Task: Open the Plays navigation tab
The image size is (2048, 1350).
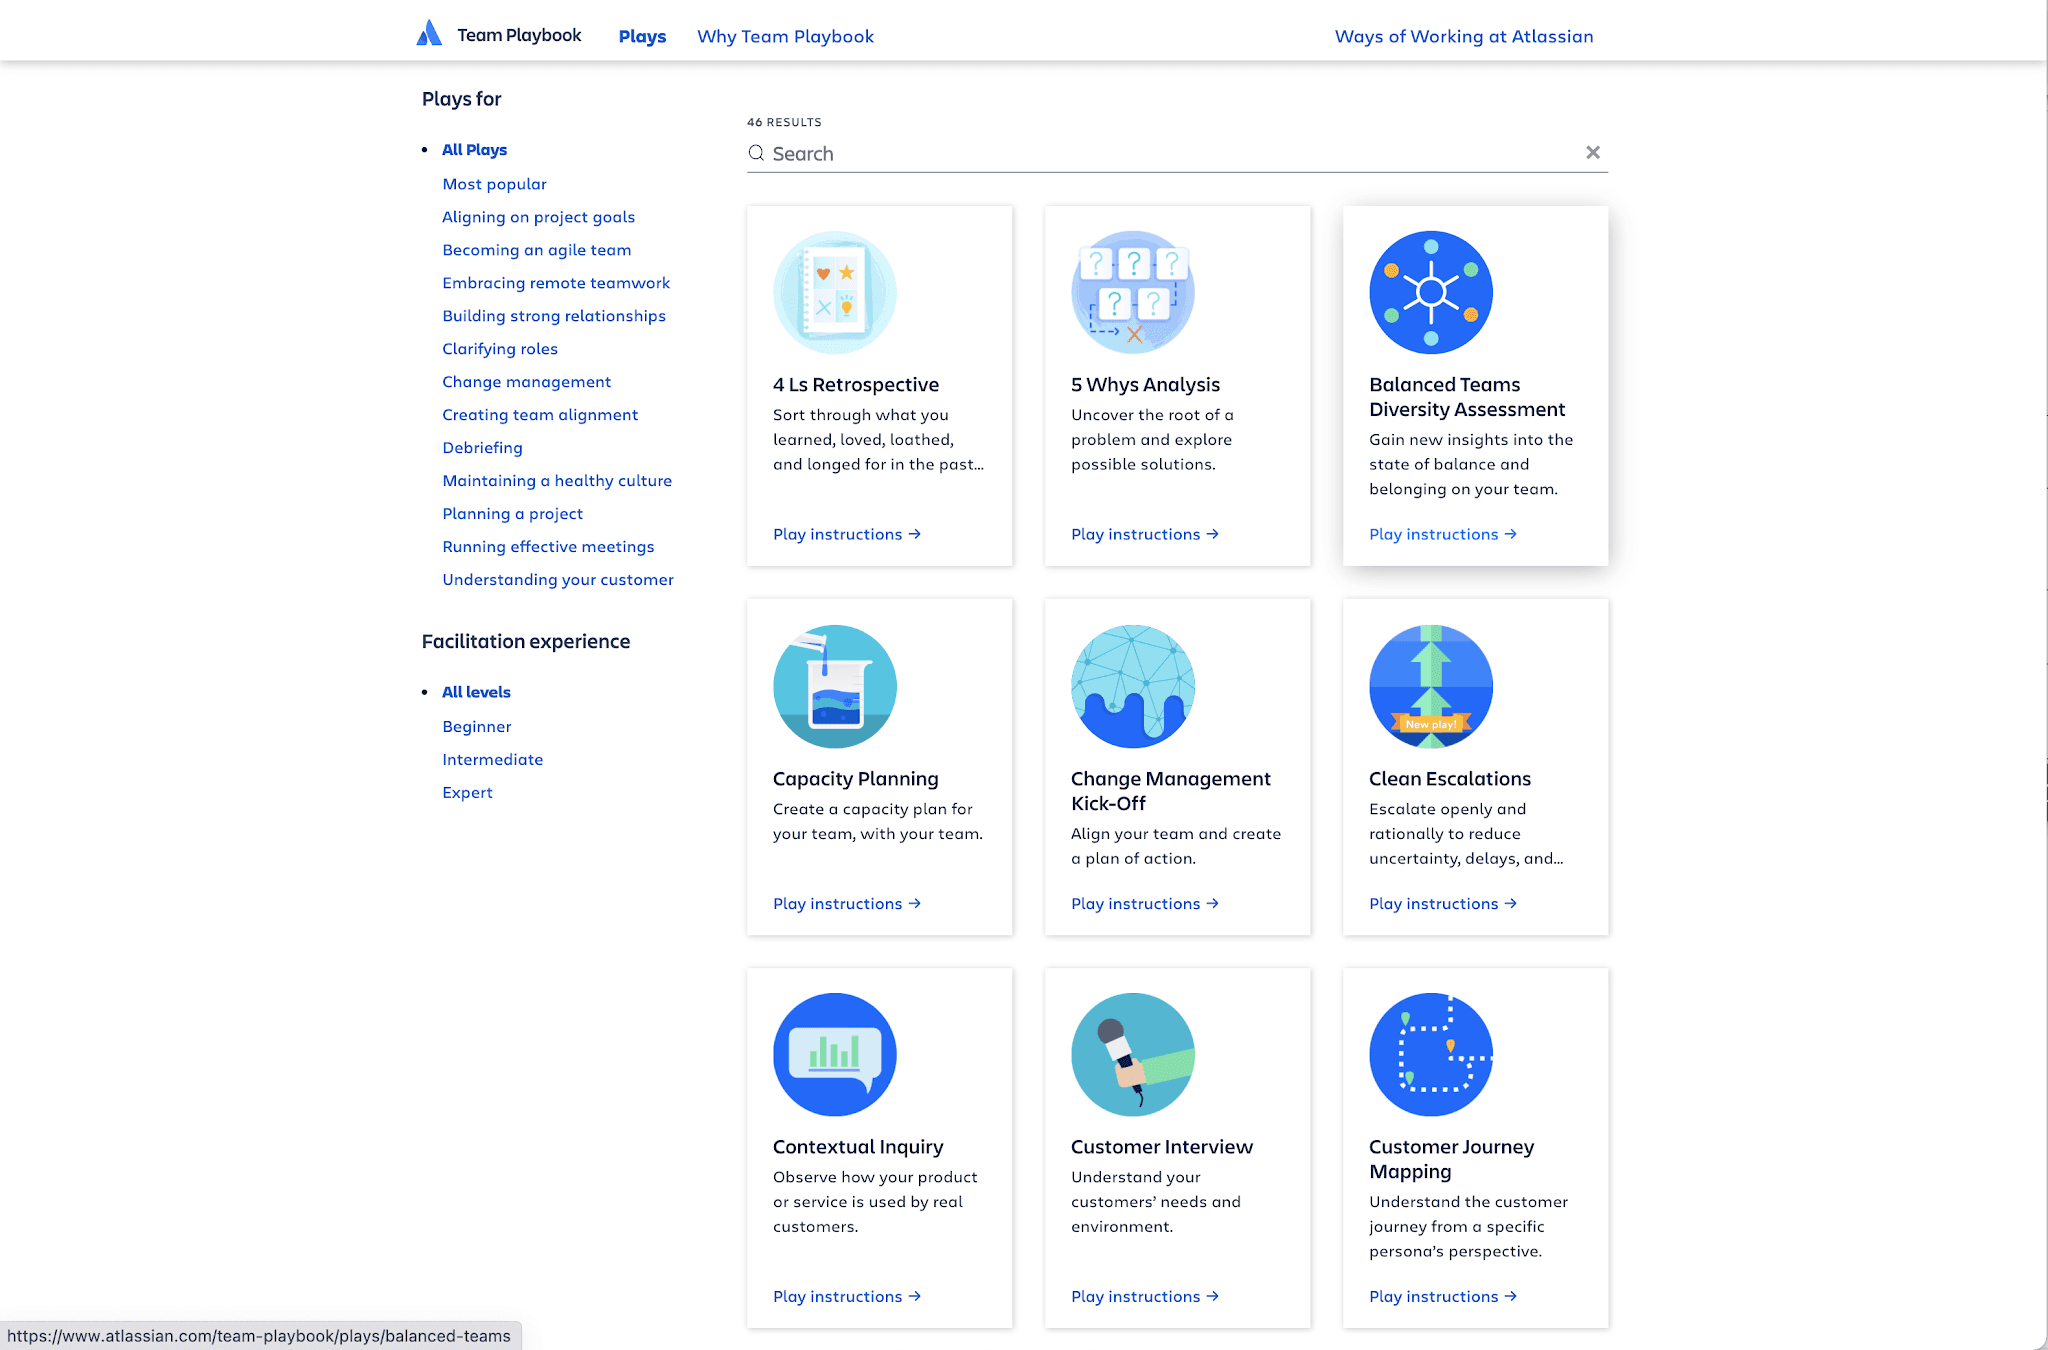Action: coord(642,36)
